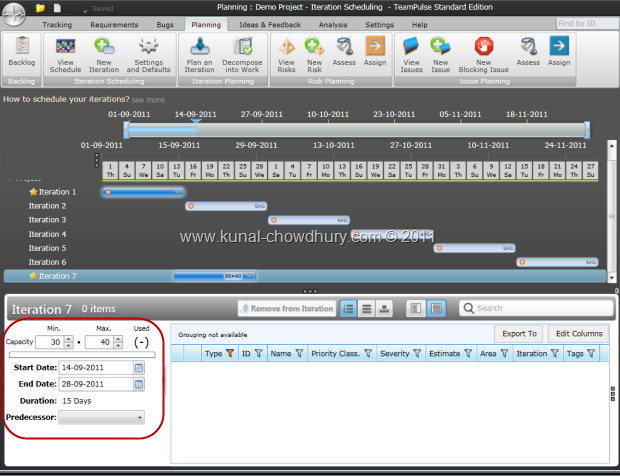Switch to the Tracking tab
Image resolution: width=620 pixels, height=476 pixels.
tap(57, 25)
